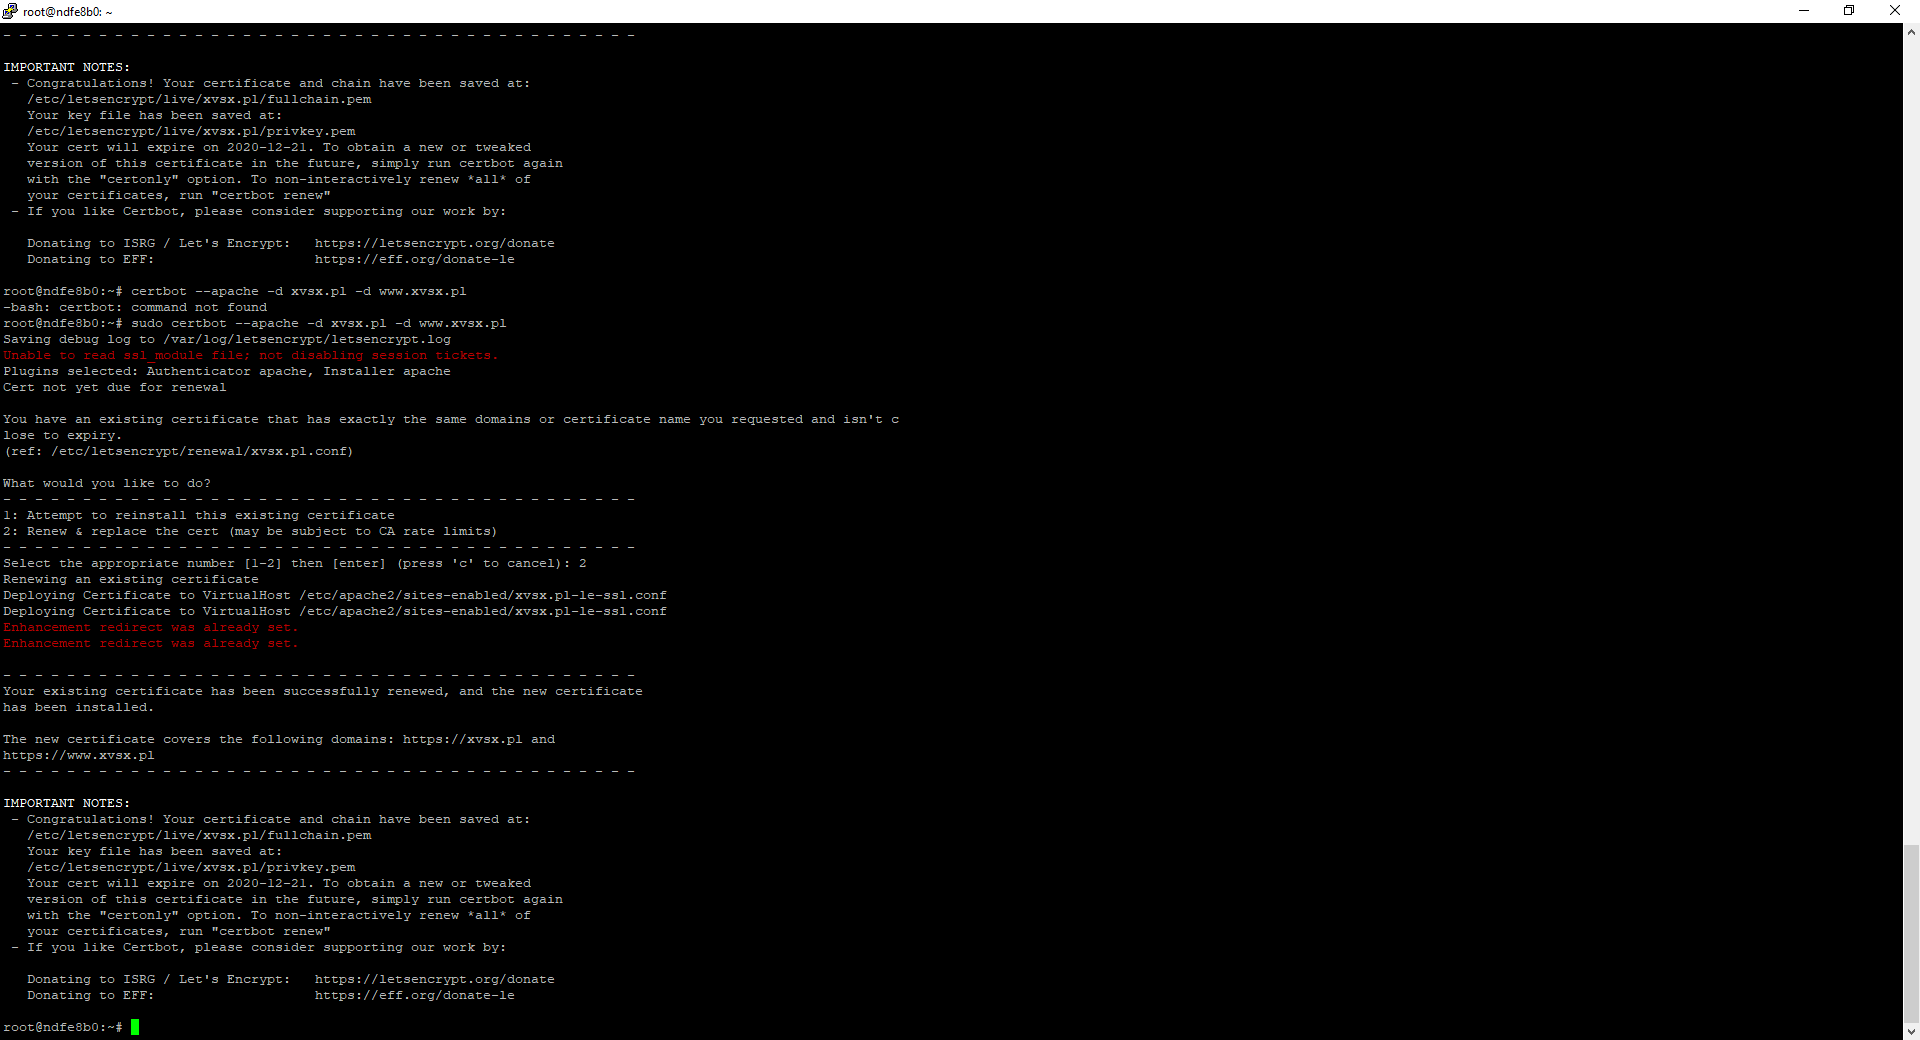The height and width of the screenshot is (1040, 1920).
Task: Click the /etc/letsencrypt/renewal/xvsx.pl.conf reference path
Action: pyautogui.click(x=200, y=452)
